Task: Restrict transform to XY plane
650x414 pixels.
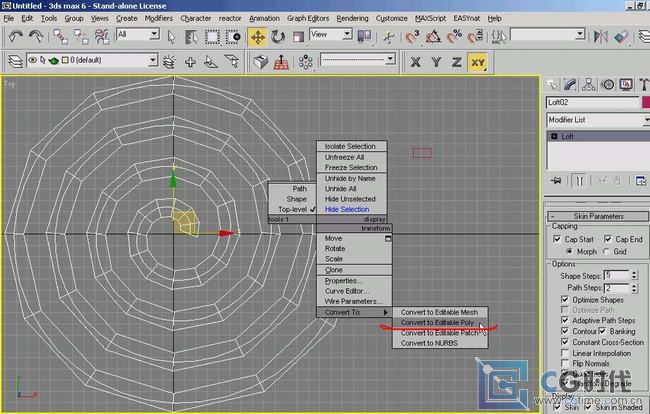Action: [478, 62]
